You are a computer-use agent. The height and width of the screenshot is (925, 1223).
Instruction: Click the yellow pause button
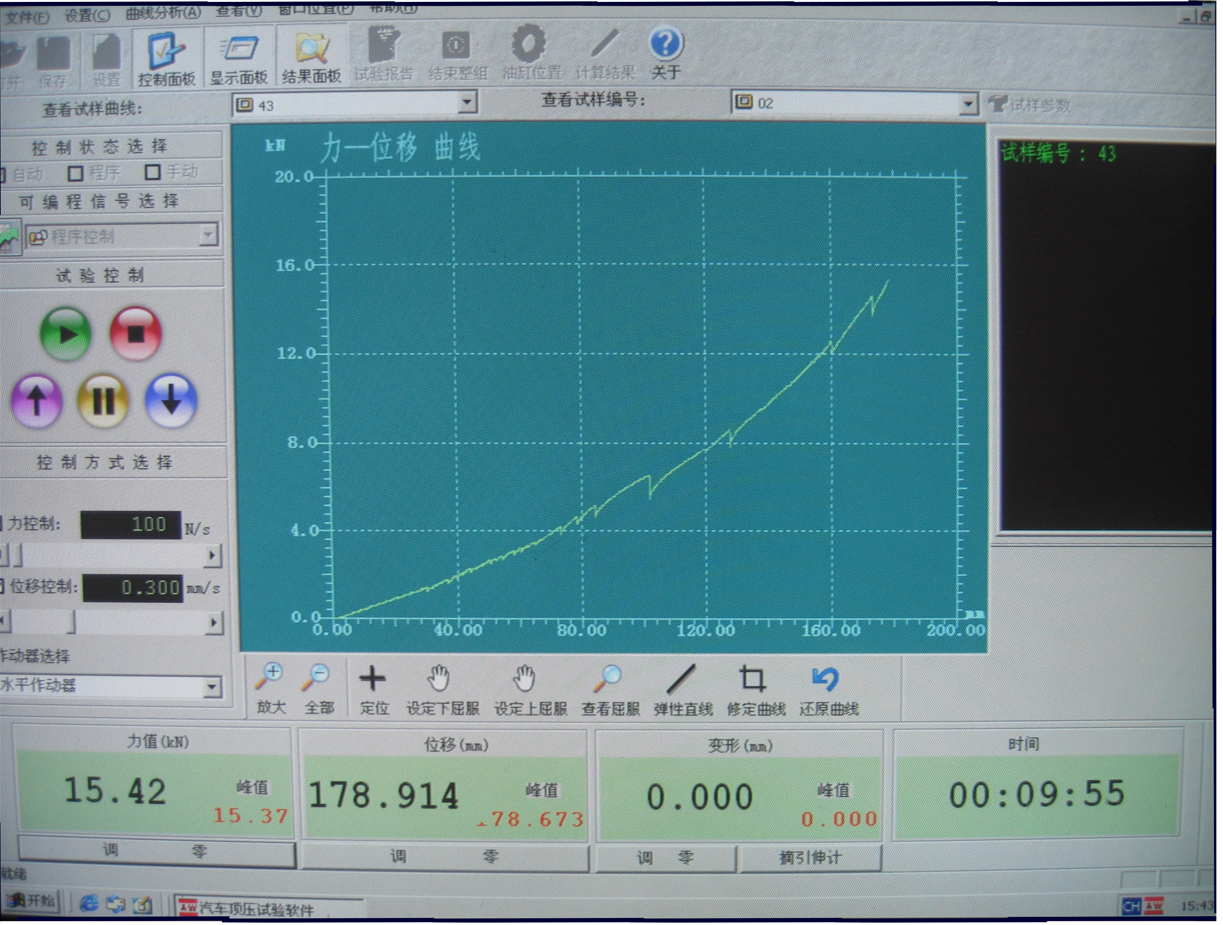click(103, 400)
